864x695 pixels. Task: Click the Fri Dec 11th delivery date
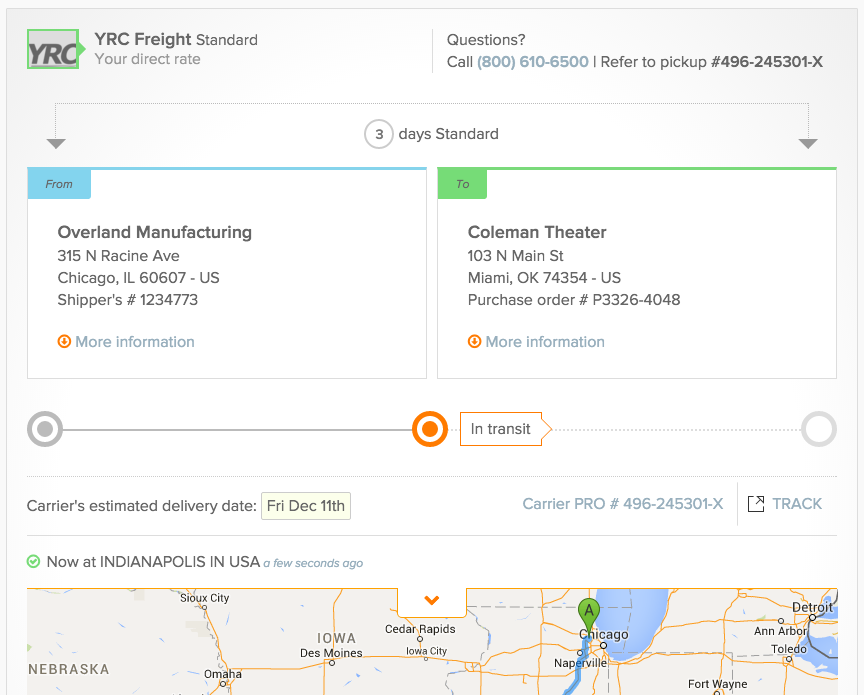(x=306, y=506)
